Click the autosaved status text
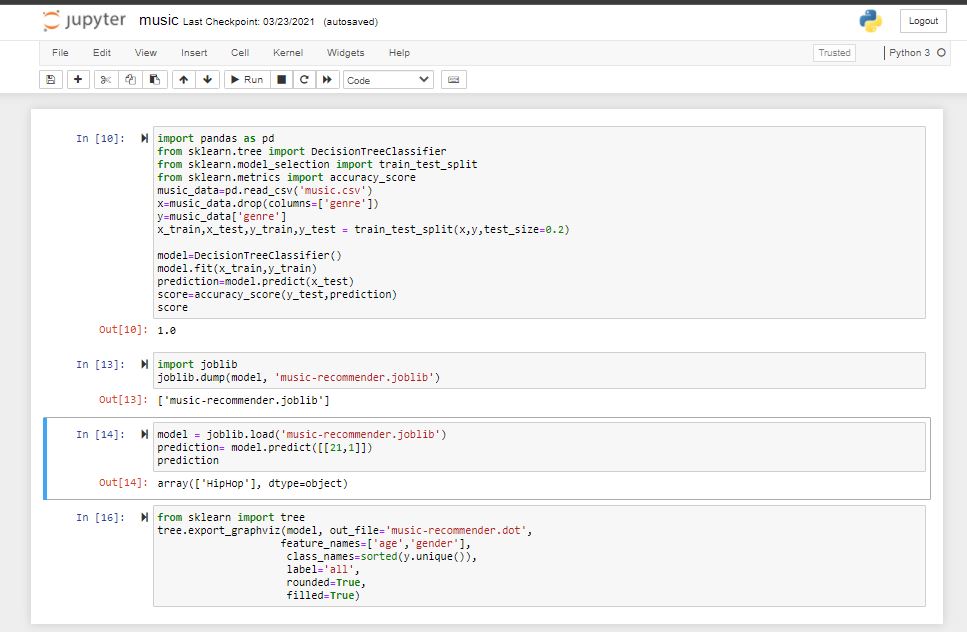This screenshot has width=967, height=632. coord(350,22)
